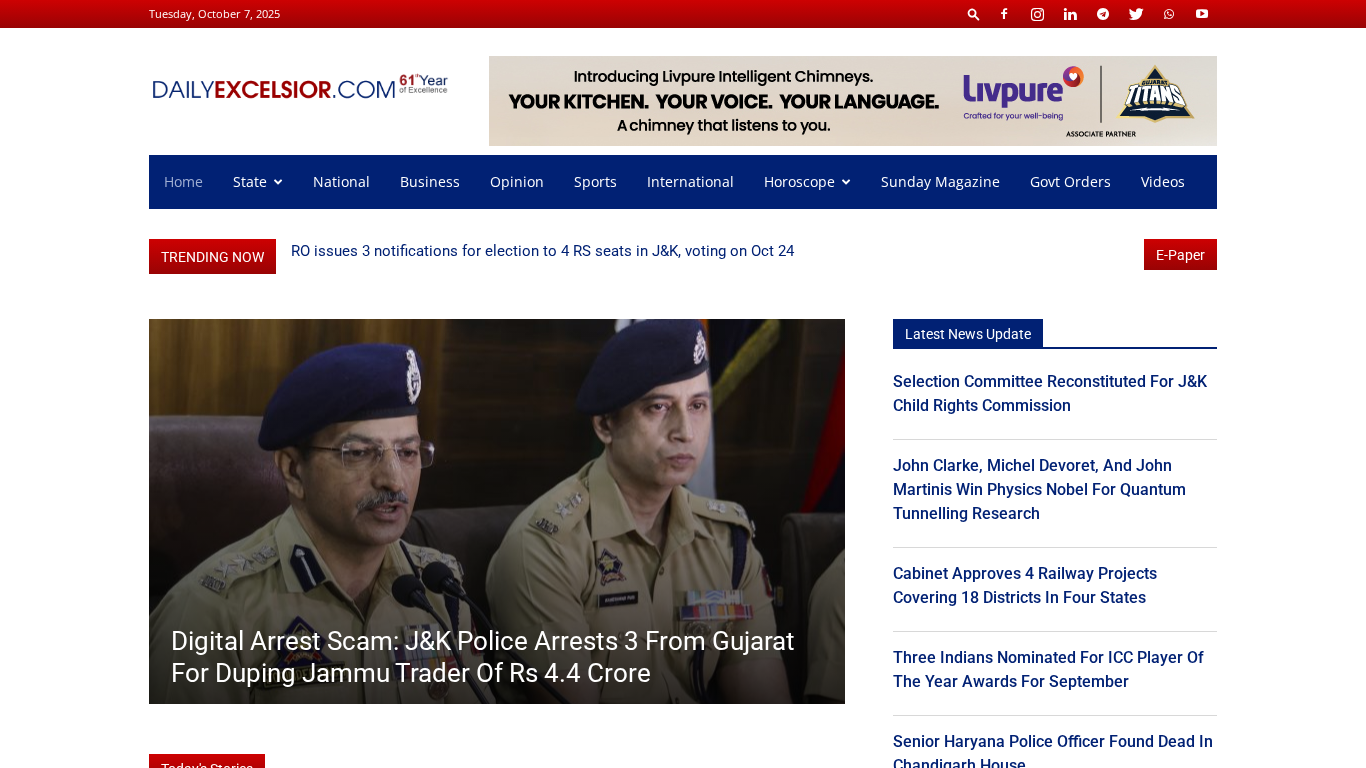Expand the State dropdown menu
Screen dimensions: 1366x768
coord(258,182)
